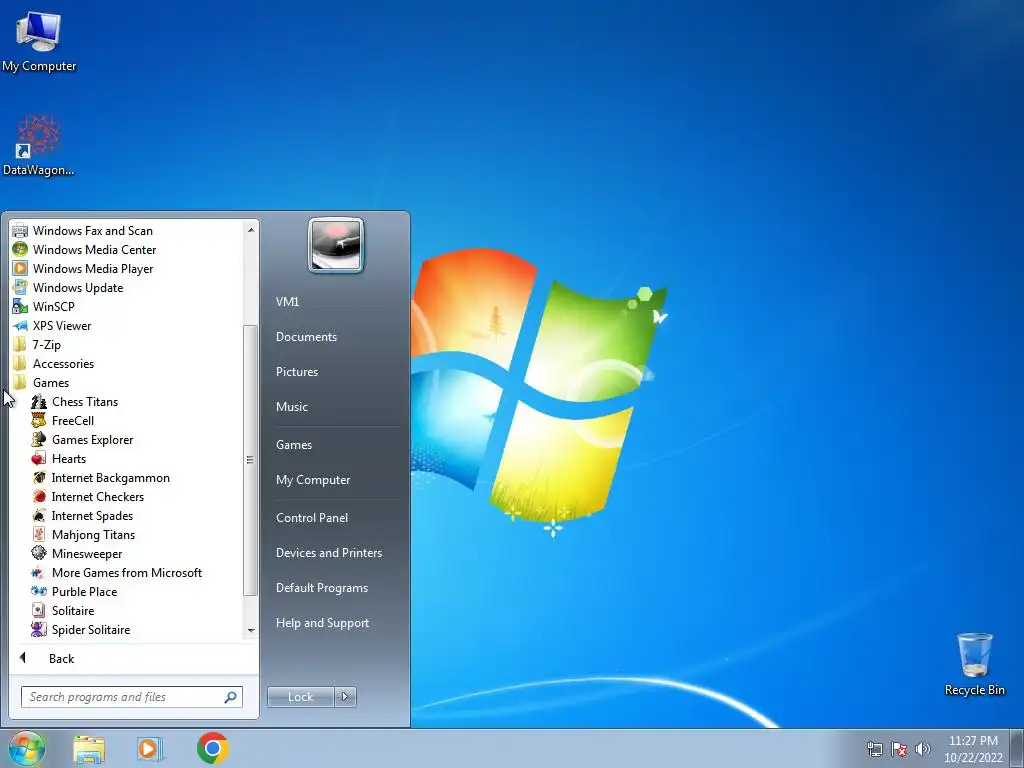
Task: Open More Games from Microsoft icon
Action: pyautogui.click(x=39, y=572)
